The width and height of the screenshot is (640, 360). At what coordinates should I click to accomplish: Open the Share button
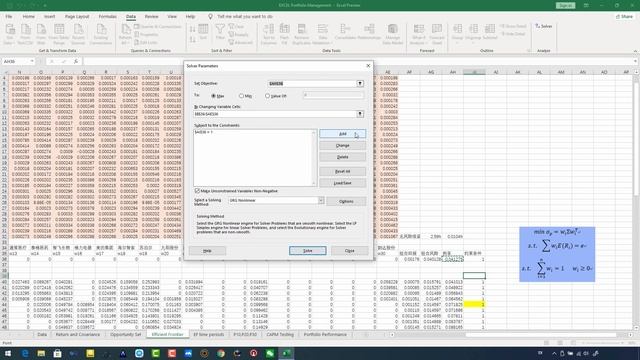[x=624, y=17]
